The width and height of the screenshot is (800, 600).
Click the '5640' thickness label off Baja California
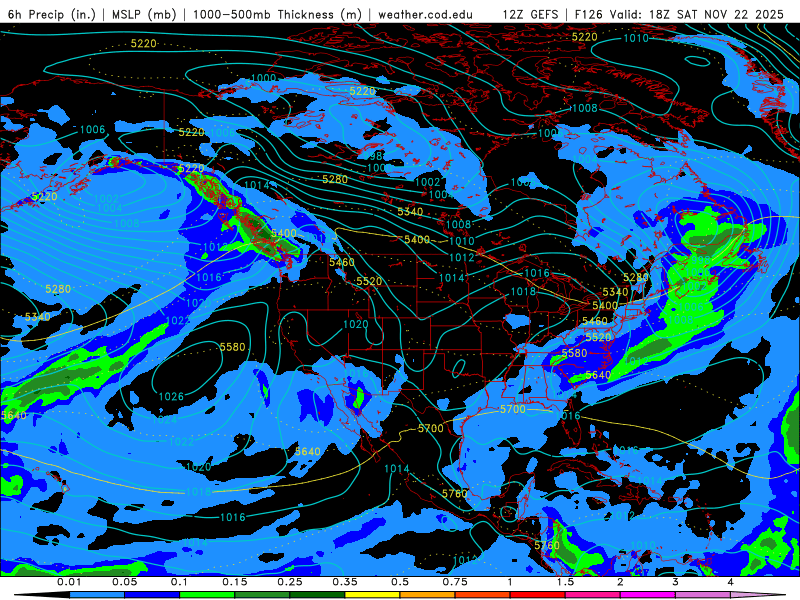point(308,452)
